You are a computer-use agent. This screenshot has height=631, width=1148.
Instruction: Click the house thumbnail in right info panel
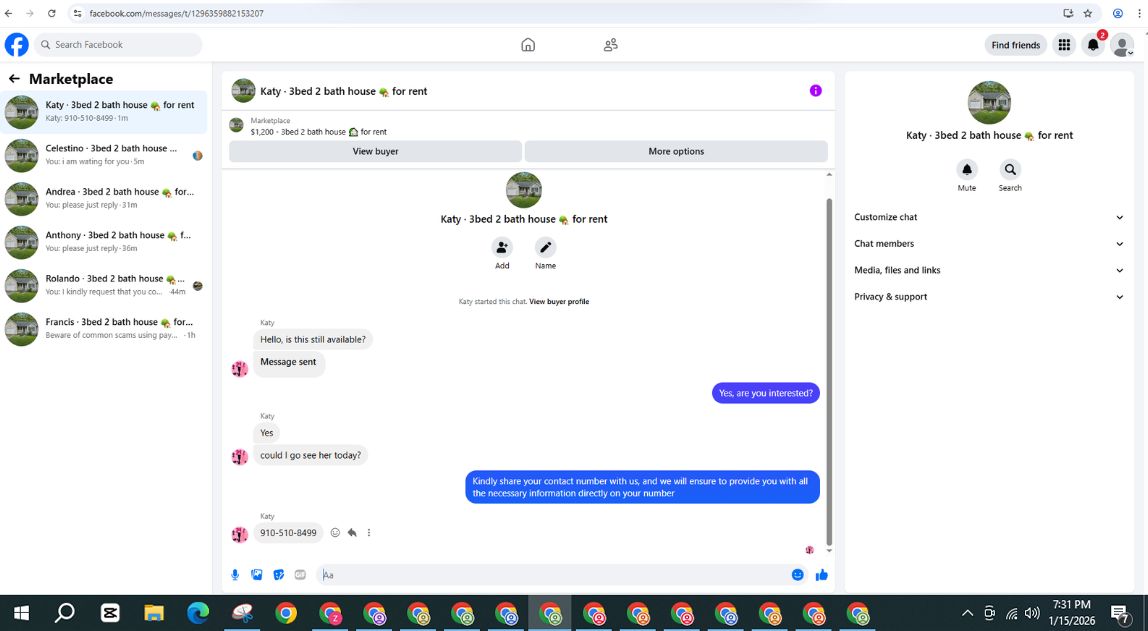point(989,102)
